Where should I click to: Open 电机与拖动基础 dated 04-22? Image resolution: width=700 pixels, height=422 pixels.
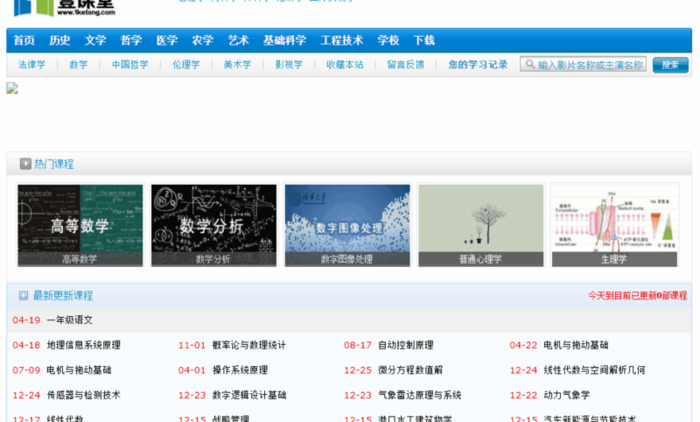click(576, 345)
